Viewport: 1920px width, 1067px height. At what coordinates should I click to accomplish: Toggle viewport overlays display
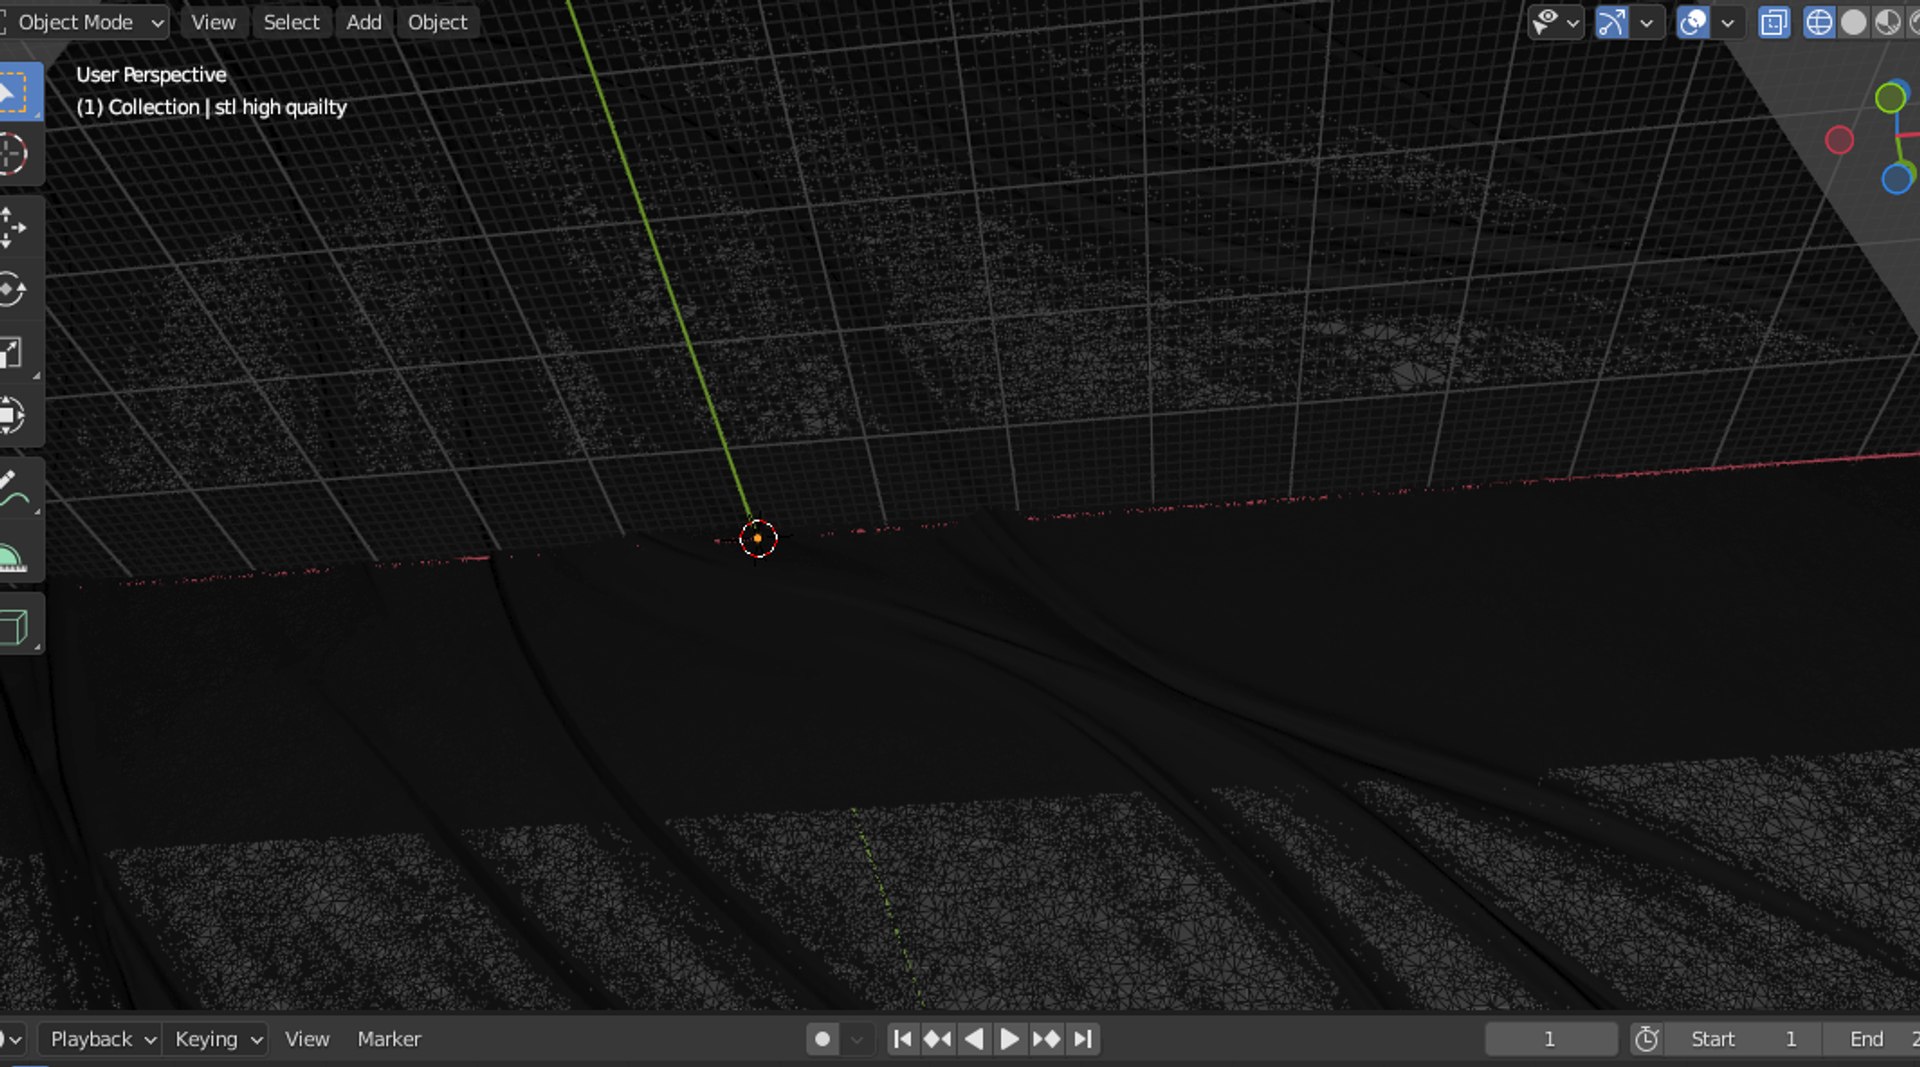pos(1693,22)
